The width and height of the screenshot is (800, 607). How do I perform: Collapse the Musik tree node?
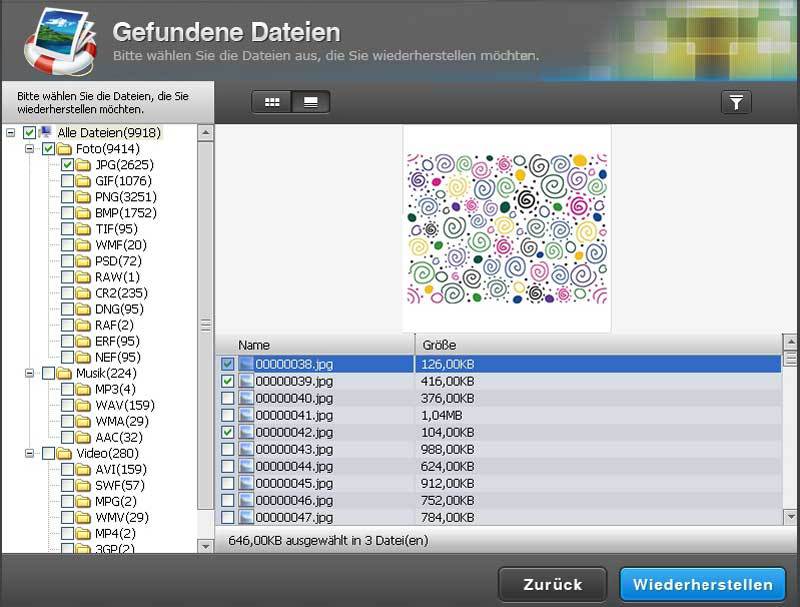(30, 373)
